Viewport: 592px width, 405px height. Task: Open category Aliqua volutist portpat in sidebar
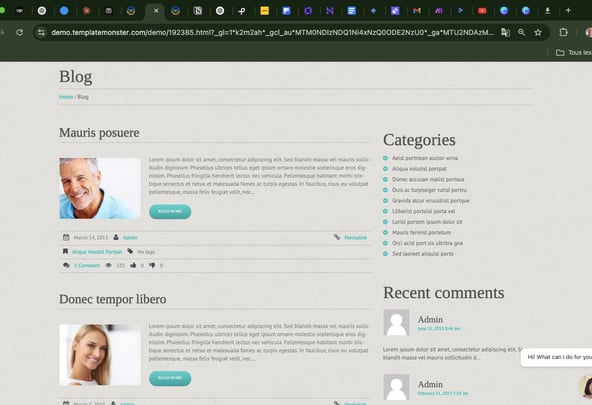tap(419, 169)
